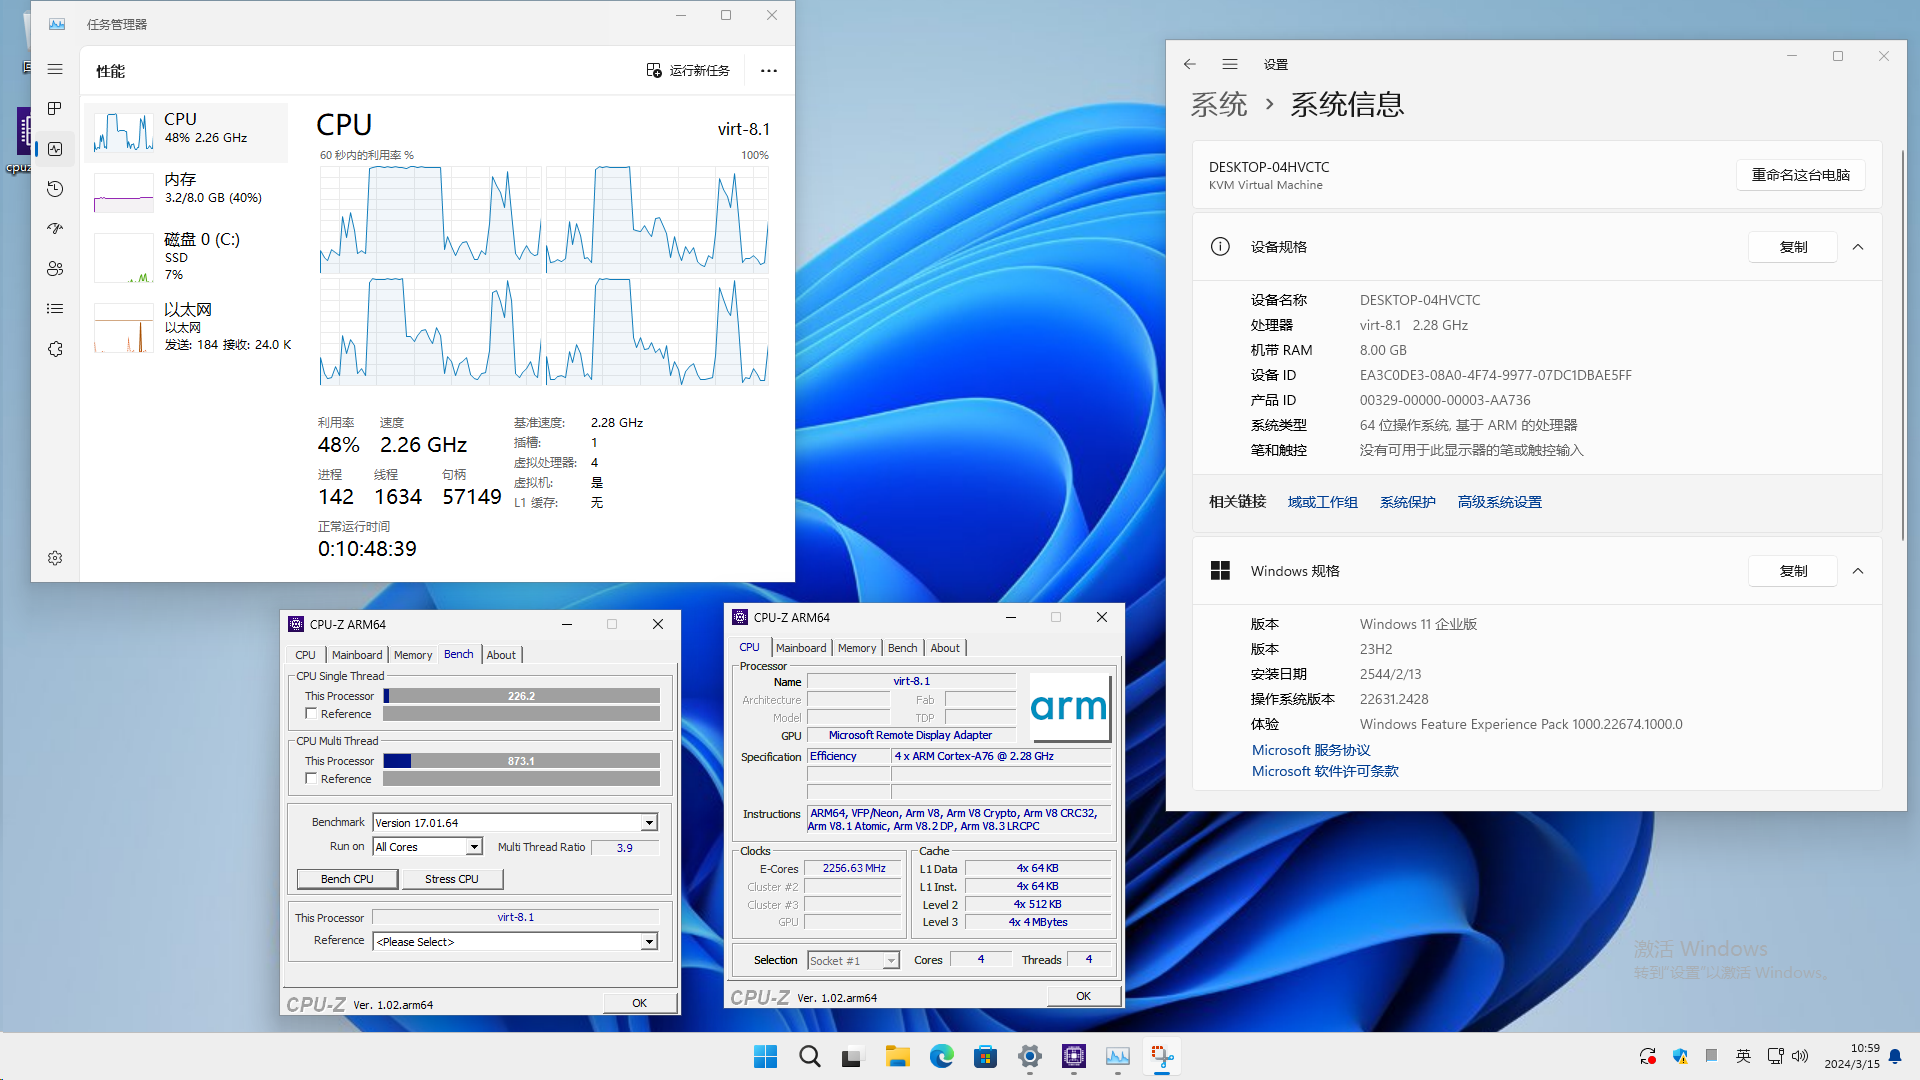Open Processes page icon in Task Manager sidebar
Image resolution: width=1920 pixels, height=1080 pixels.
click(x=55, y=108)
